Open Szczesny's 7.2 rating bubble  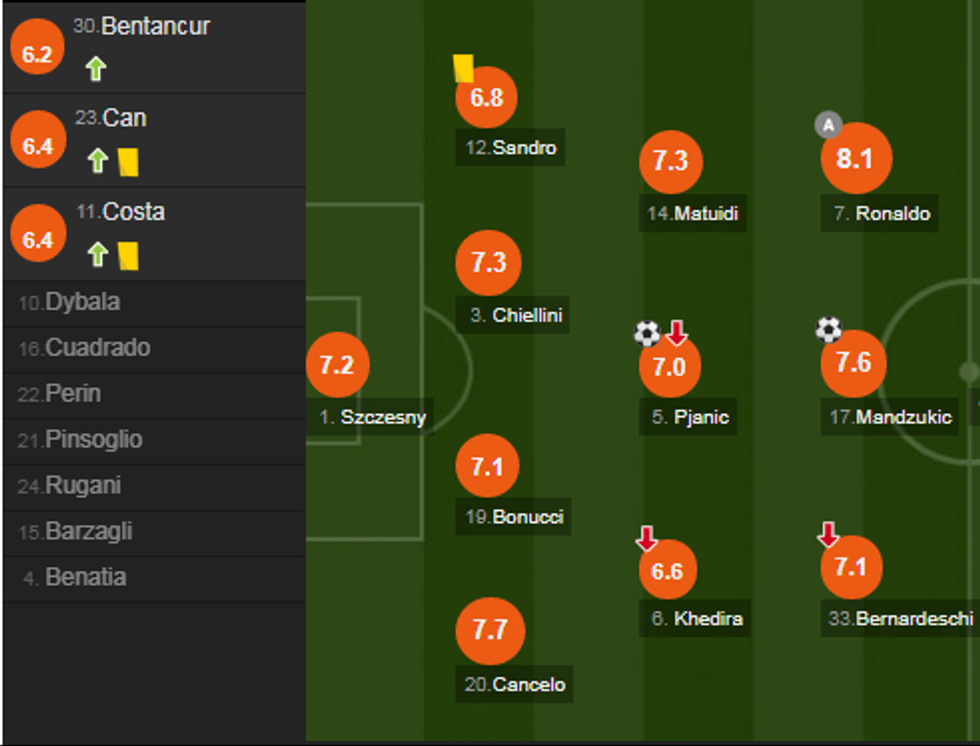337,365
